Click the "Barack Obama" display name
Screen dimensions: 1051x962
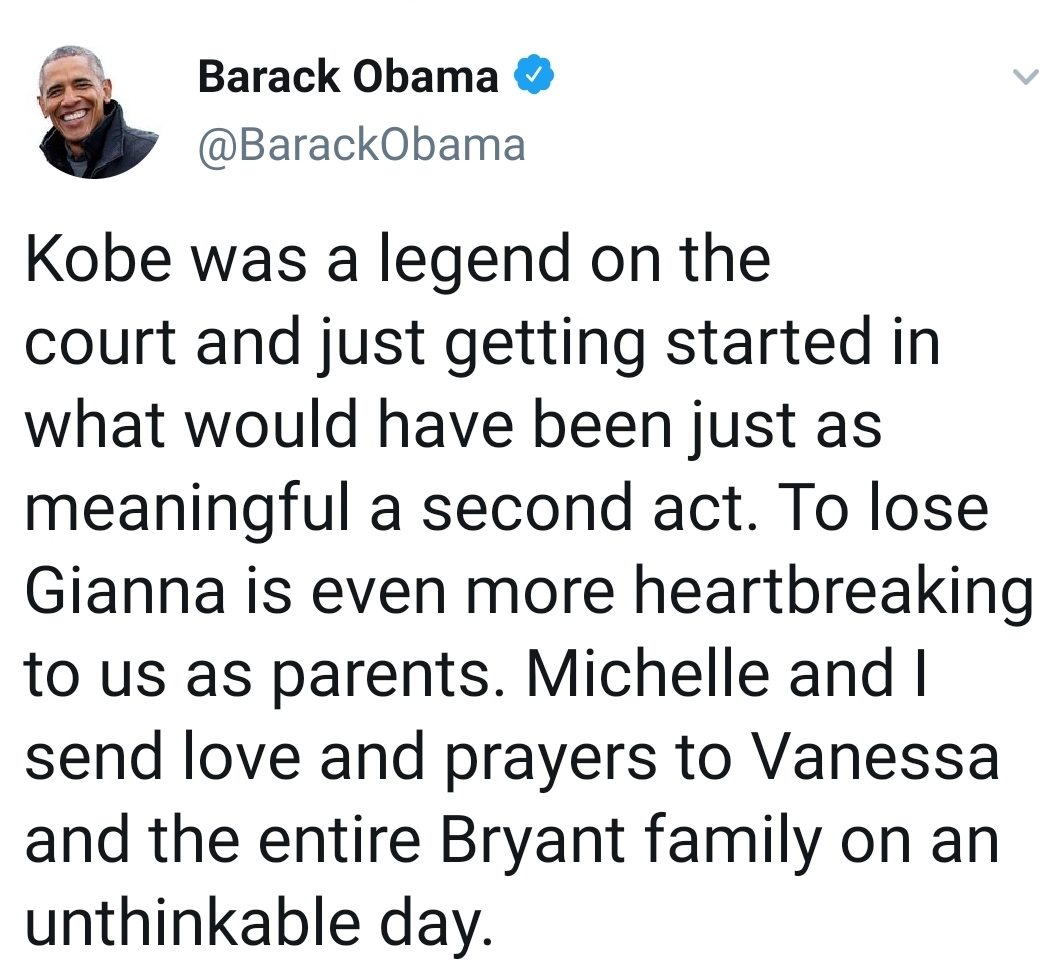(x=348, y=77)
